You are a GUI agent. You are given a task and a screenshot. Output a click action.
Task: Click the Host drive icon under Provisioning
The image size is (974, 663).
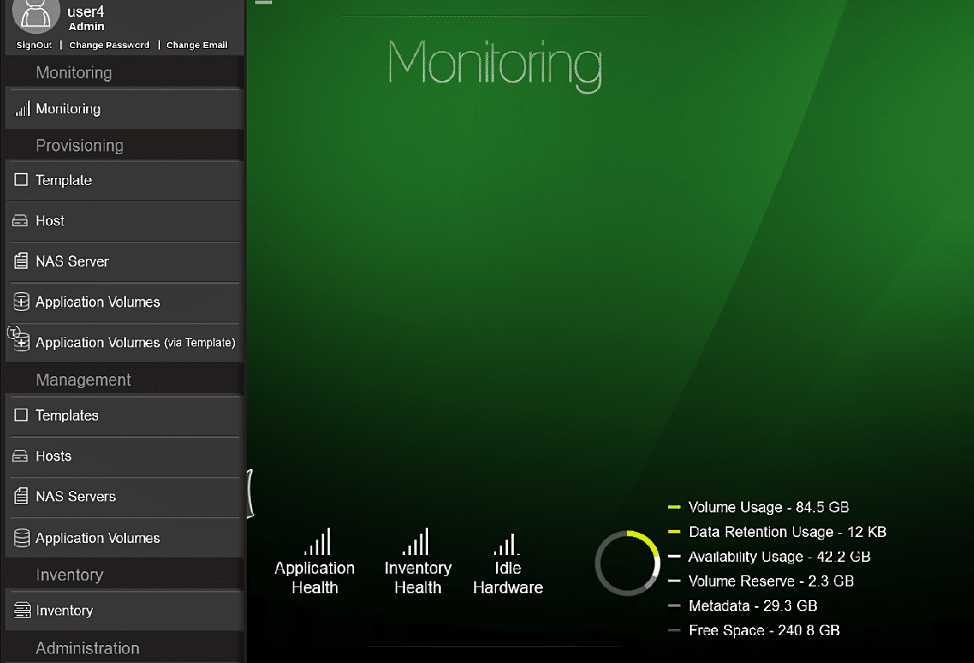[x=20, y=221]
